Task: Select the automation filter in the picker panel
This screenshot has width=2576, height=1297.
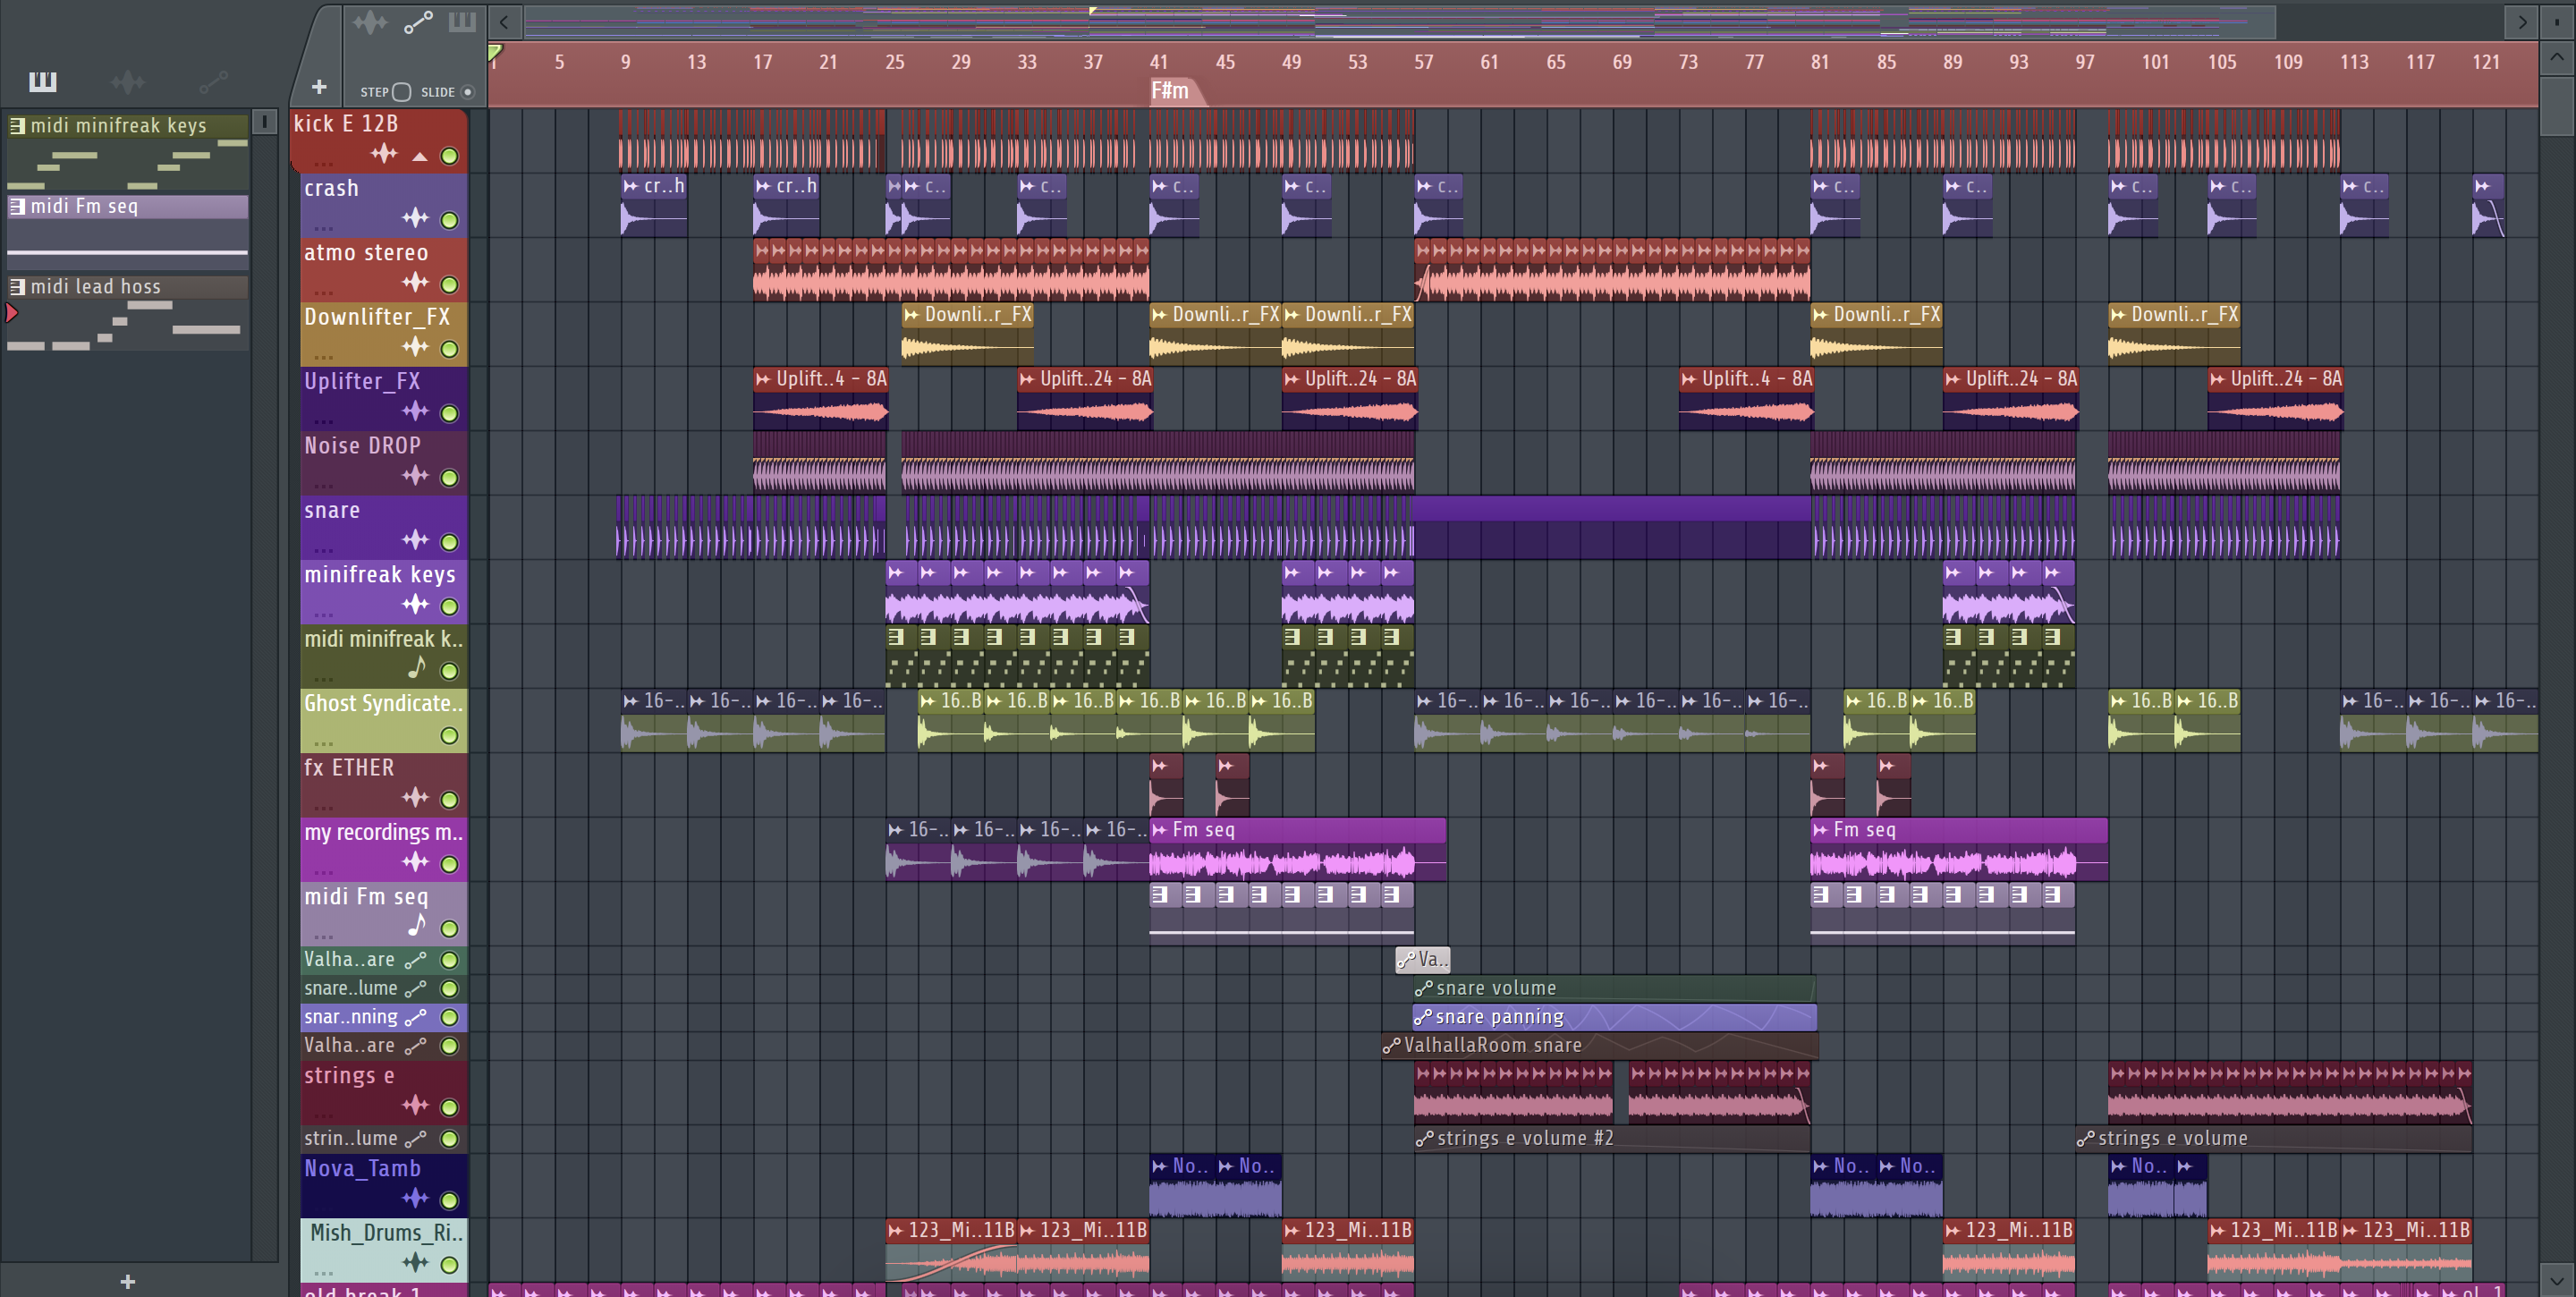Action: [213, 81]
